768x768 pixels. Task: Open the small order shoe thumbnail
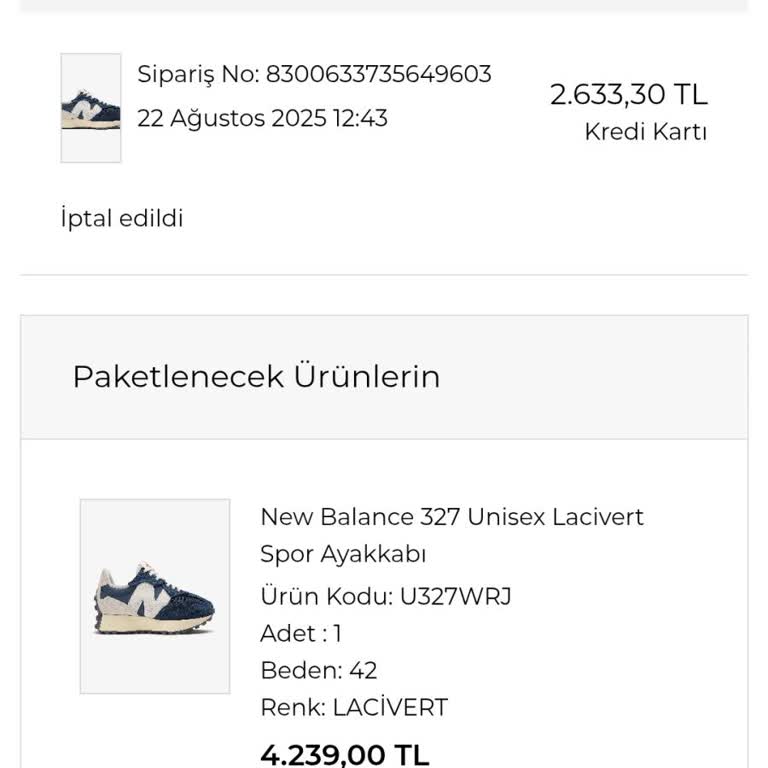90,108
